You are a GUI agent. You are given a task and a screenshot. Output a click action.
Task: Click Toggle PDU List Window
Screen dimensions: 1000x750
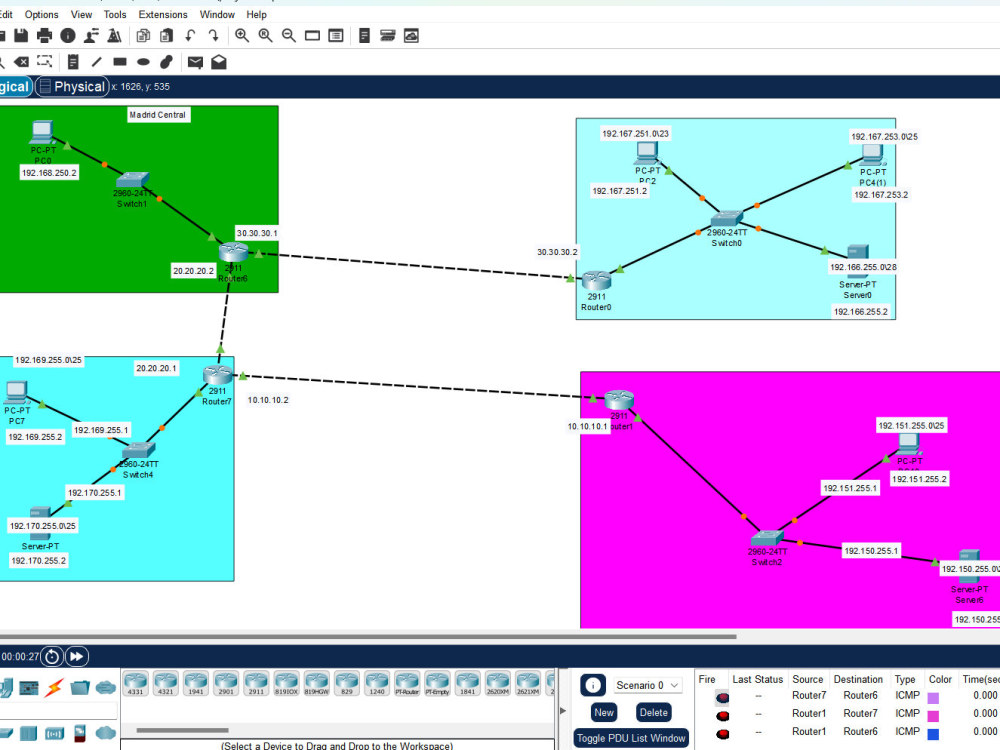pyautogui.click(x=631, y=738)
